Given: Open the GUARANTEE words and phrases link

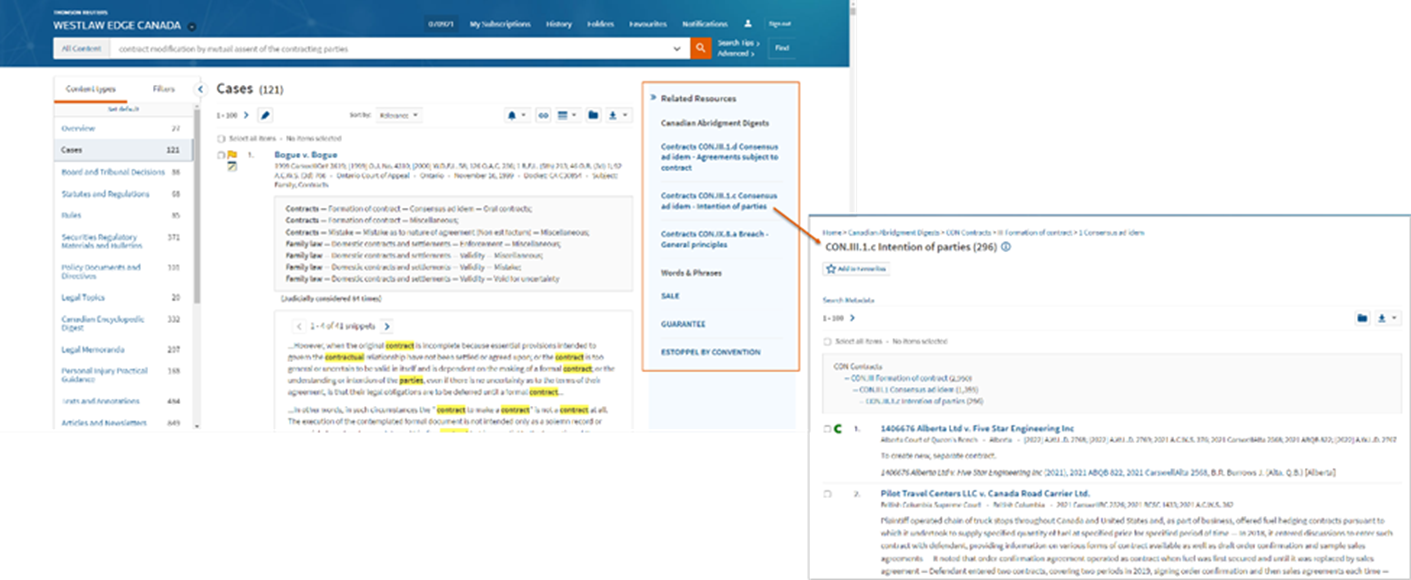Looking at the screenshot, I should click(683, 324).
